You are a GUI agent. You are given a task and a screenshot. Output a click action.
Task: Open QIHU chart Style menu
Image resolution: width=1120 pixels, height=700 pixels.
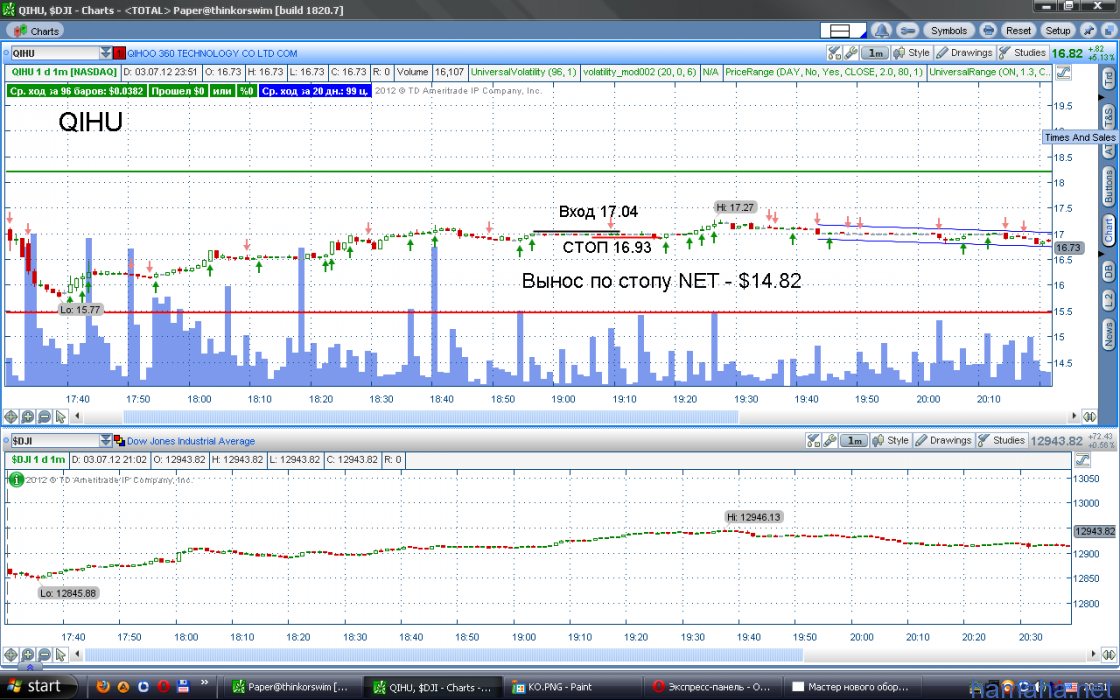[x=911, y=53]
